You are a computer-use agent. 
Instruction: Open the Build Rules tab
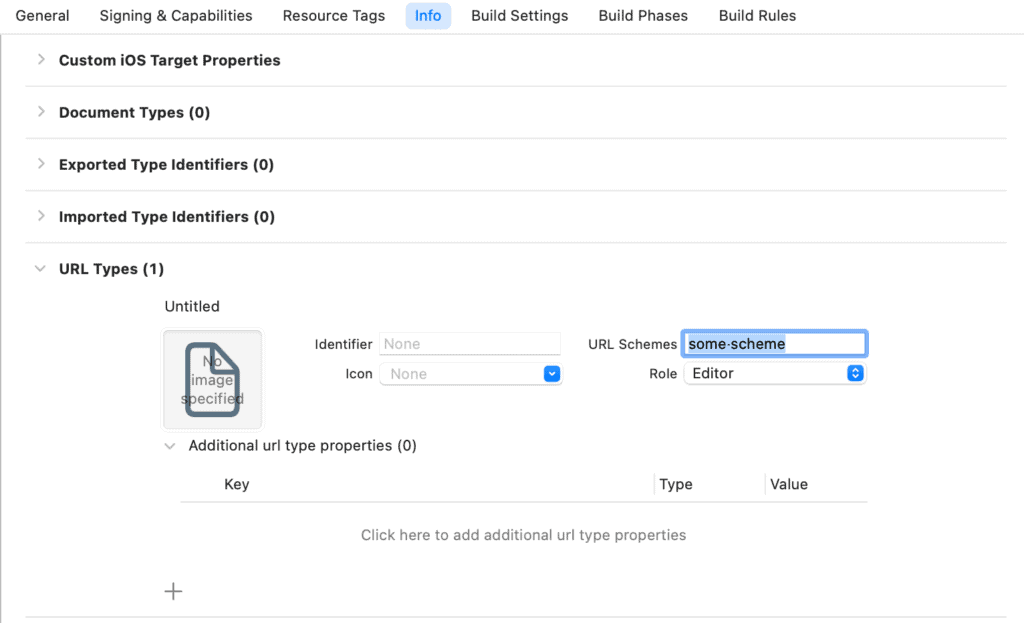click(x=758, y=16)
